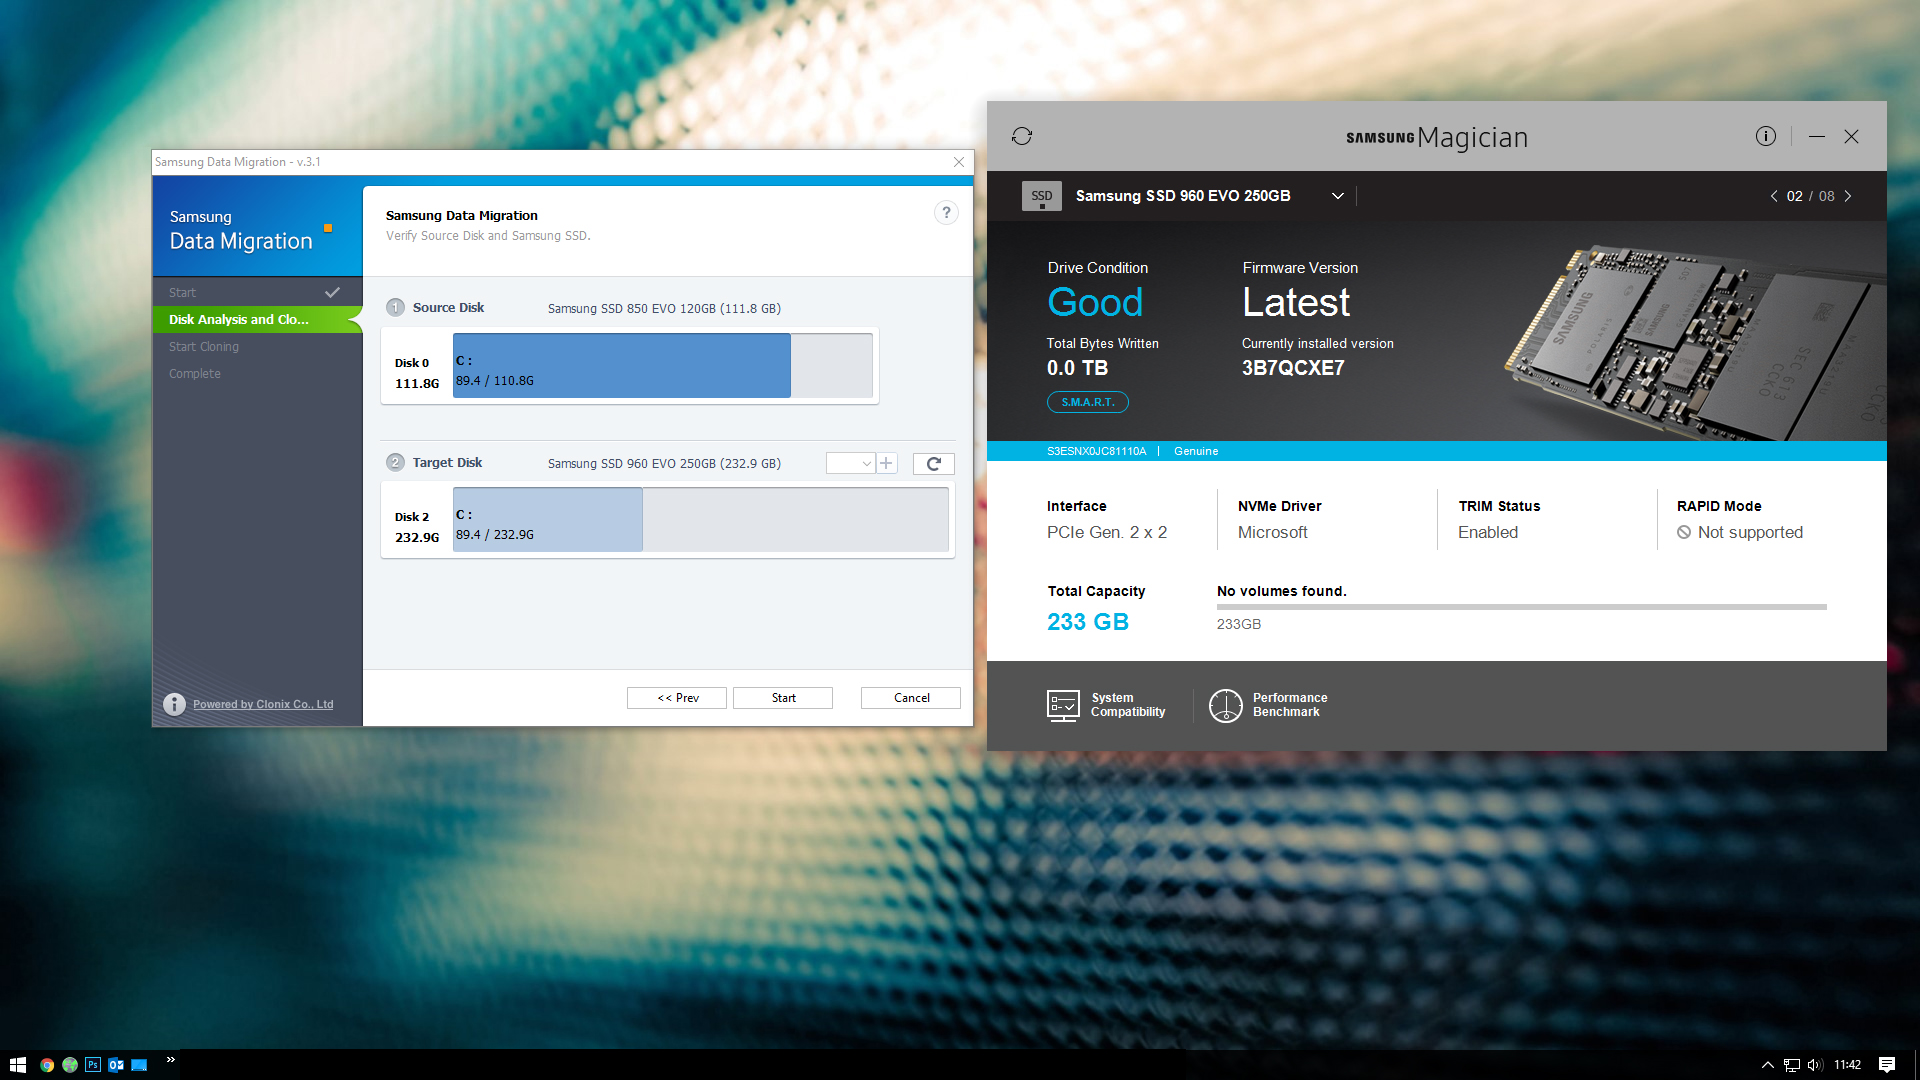Refresh the target disk list
Screen dimensions: 1920x1080
933,464
